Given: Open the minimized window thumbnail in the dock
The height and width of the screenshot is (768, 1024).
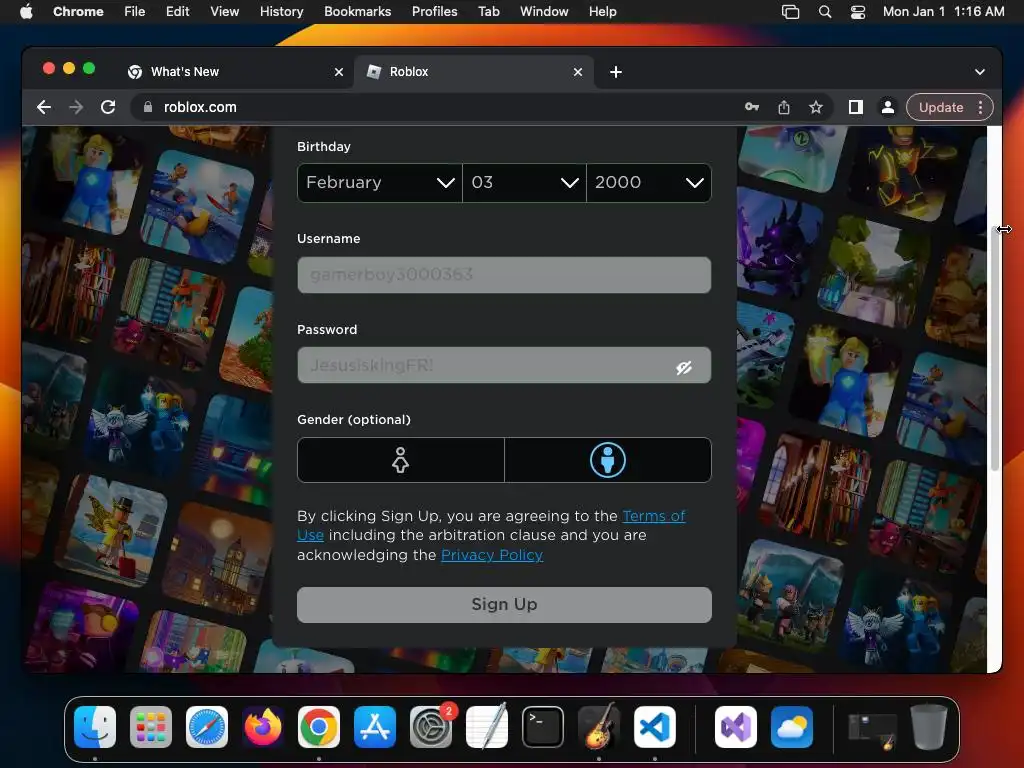Looking at the screenshot, I should click(872, 729).
